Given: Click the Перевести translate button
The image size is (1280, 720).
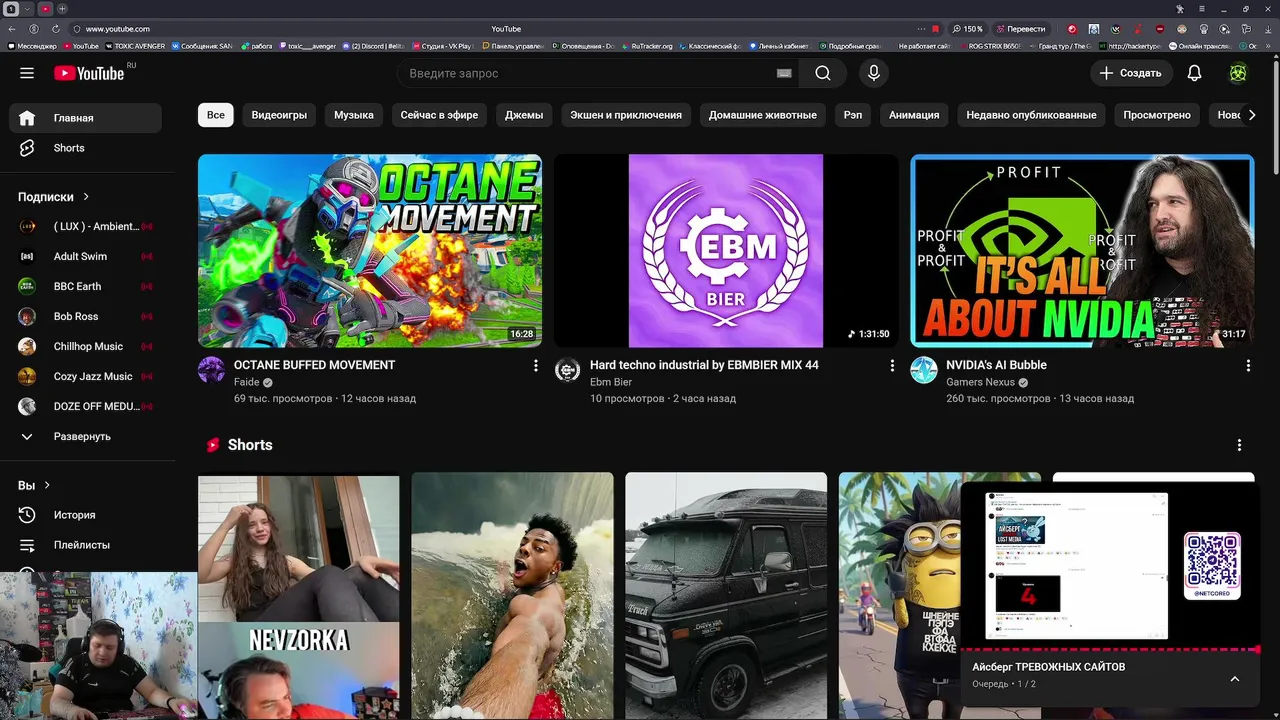Looking at the screenshot, I should pos(1021,29).
